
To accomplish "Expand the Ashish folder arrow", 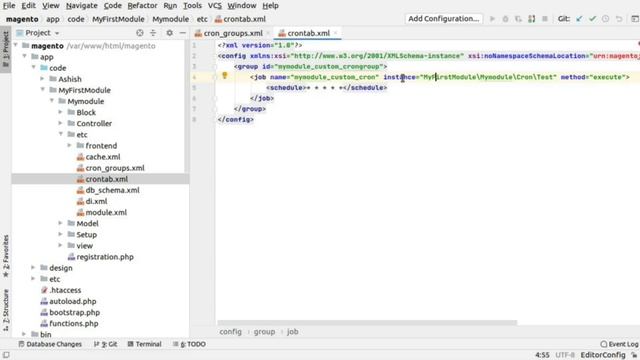I will click(x=42, y=79).
